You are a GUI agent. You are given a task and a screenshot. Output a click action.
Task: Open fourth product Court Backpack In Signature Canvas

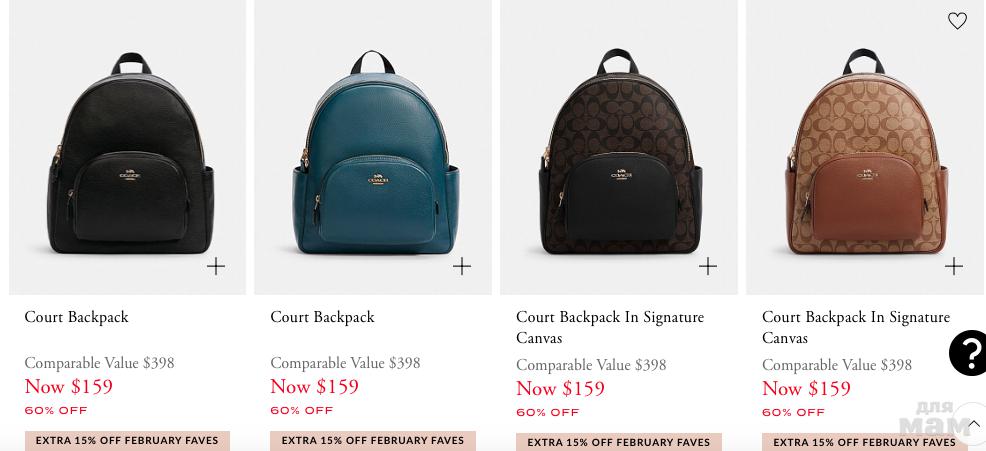tap(856, 327)
